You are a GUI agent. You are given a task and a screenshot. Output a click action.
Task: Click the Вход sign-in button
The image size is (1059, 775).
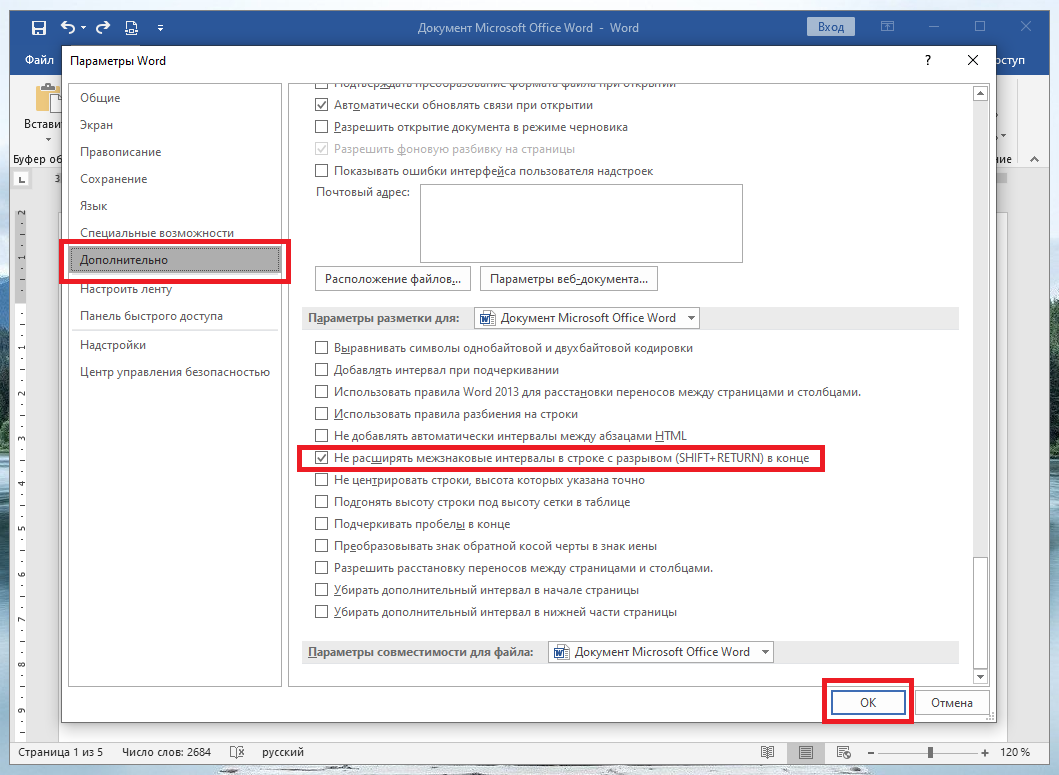click(x=831, y=27)
